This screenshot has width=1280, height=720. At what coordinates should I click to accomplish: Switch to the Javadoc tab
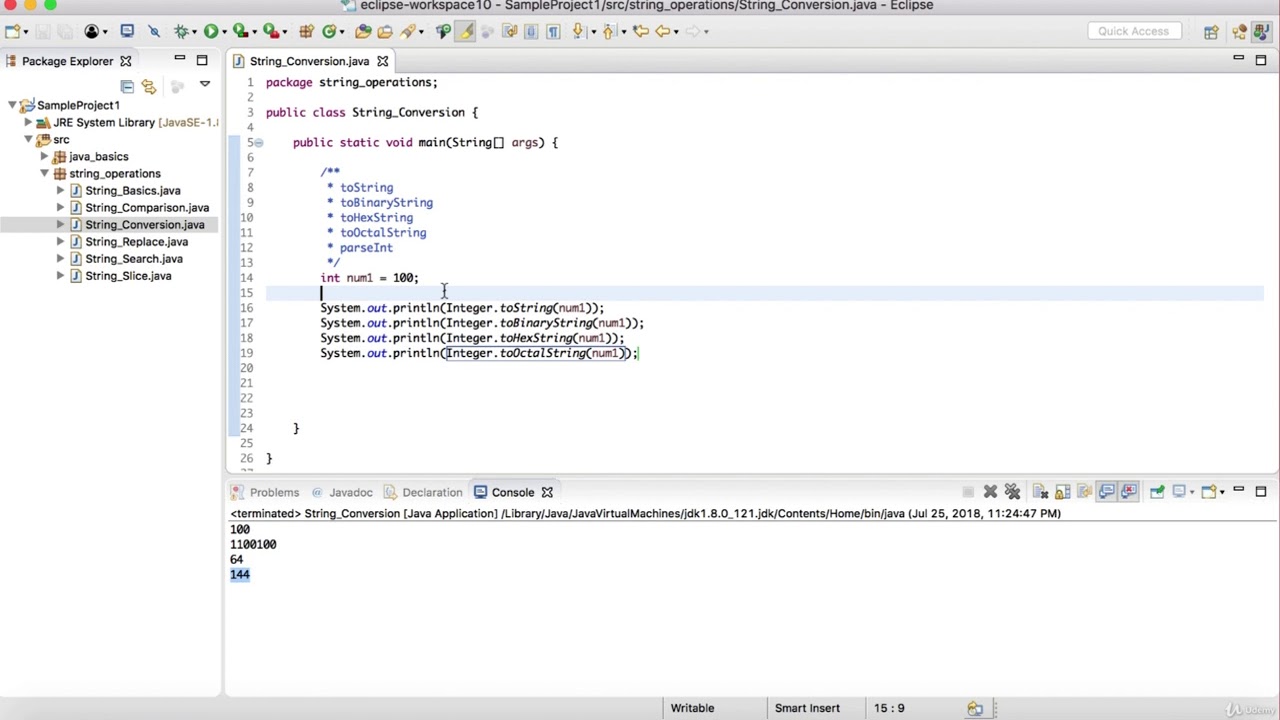[x=342, y=492]
